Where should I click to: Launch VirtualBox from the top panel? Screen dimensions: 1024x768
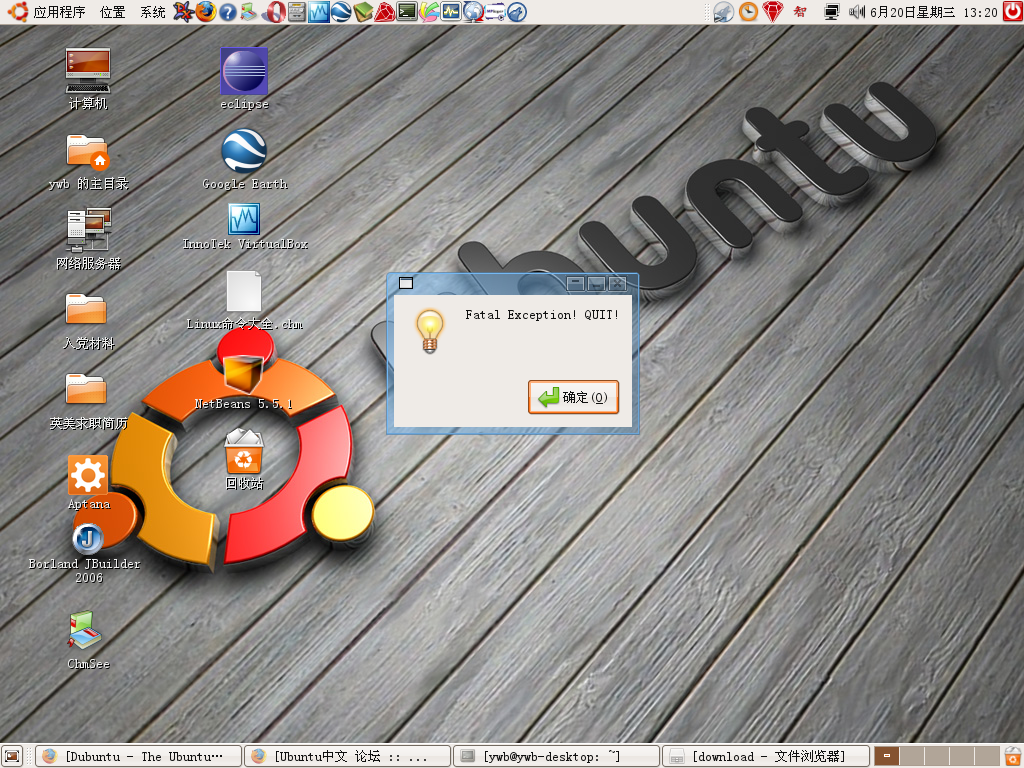coord(319,12)
